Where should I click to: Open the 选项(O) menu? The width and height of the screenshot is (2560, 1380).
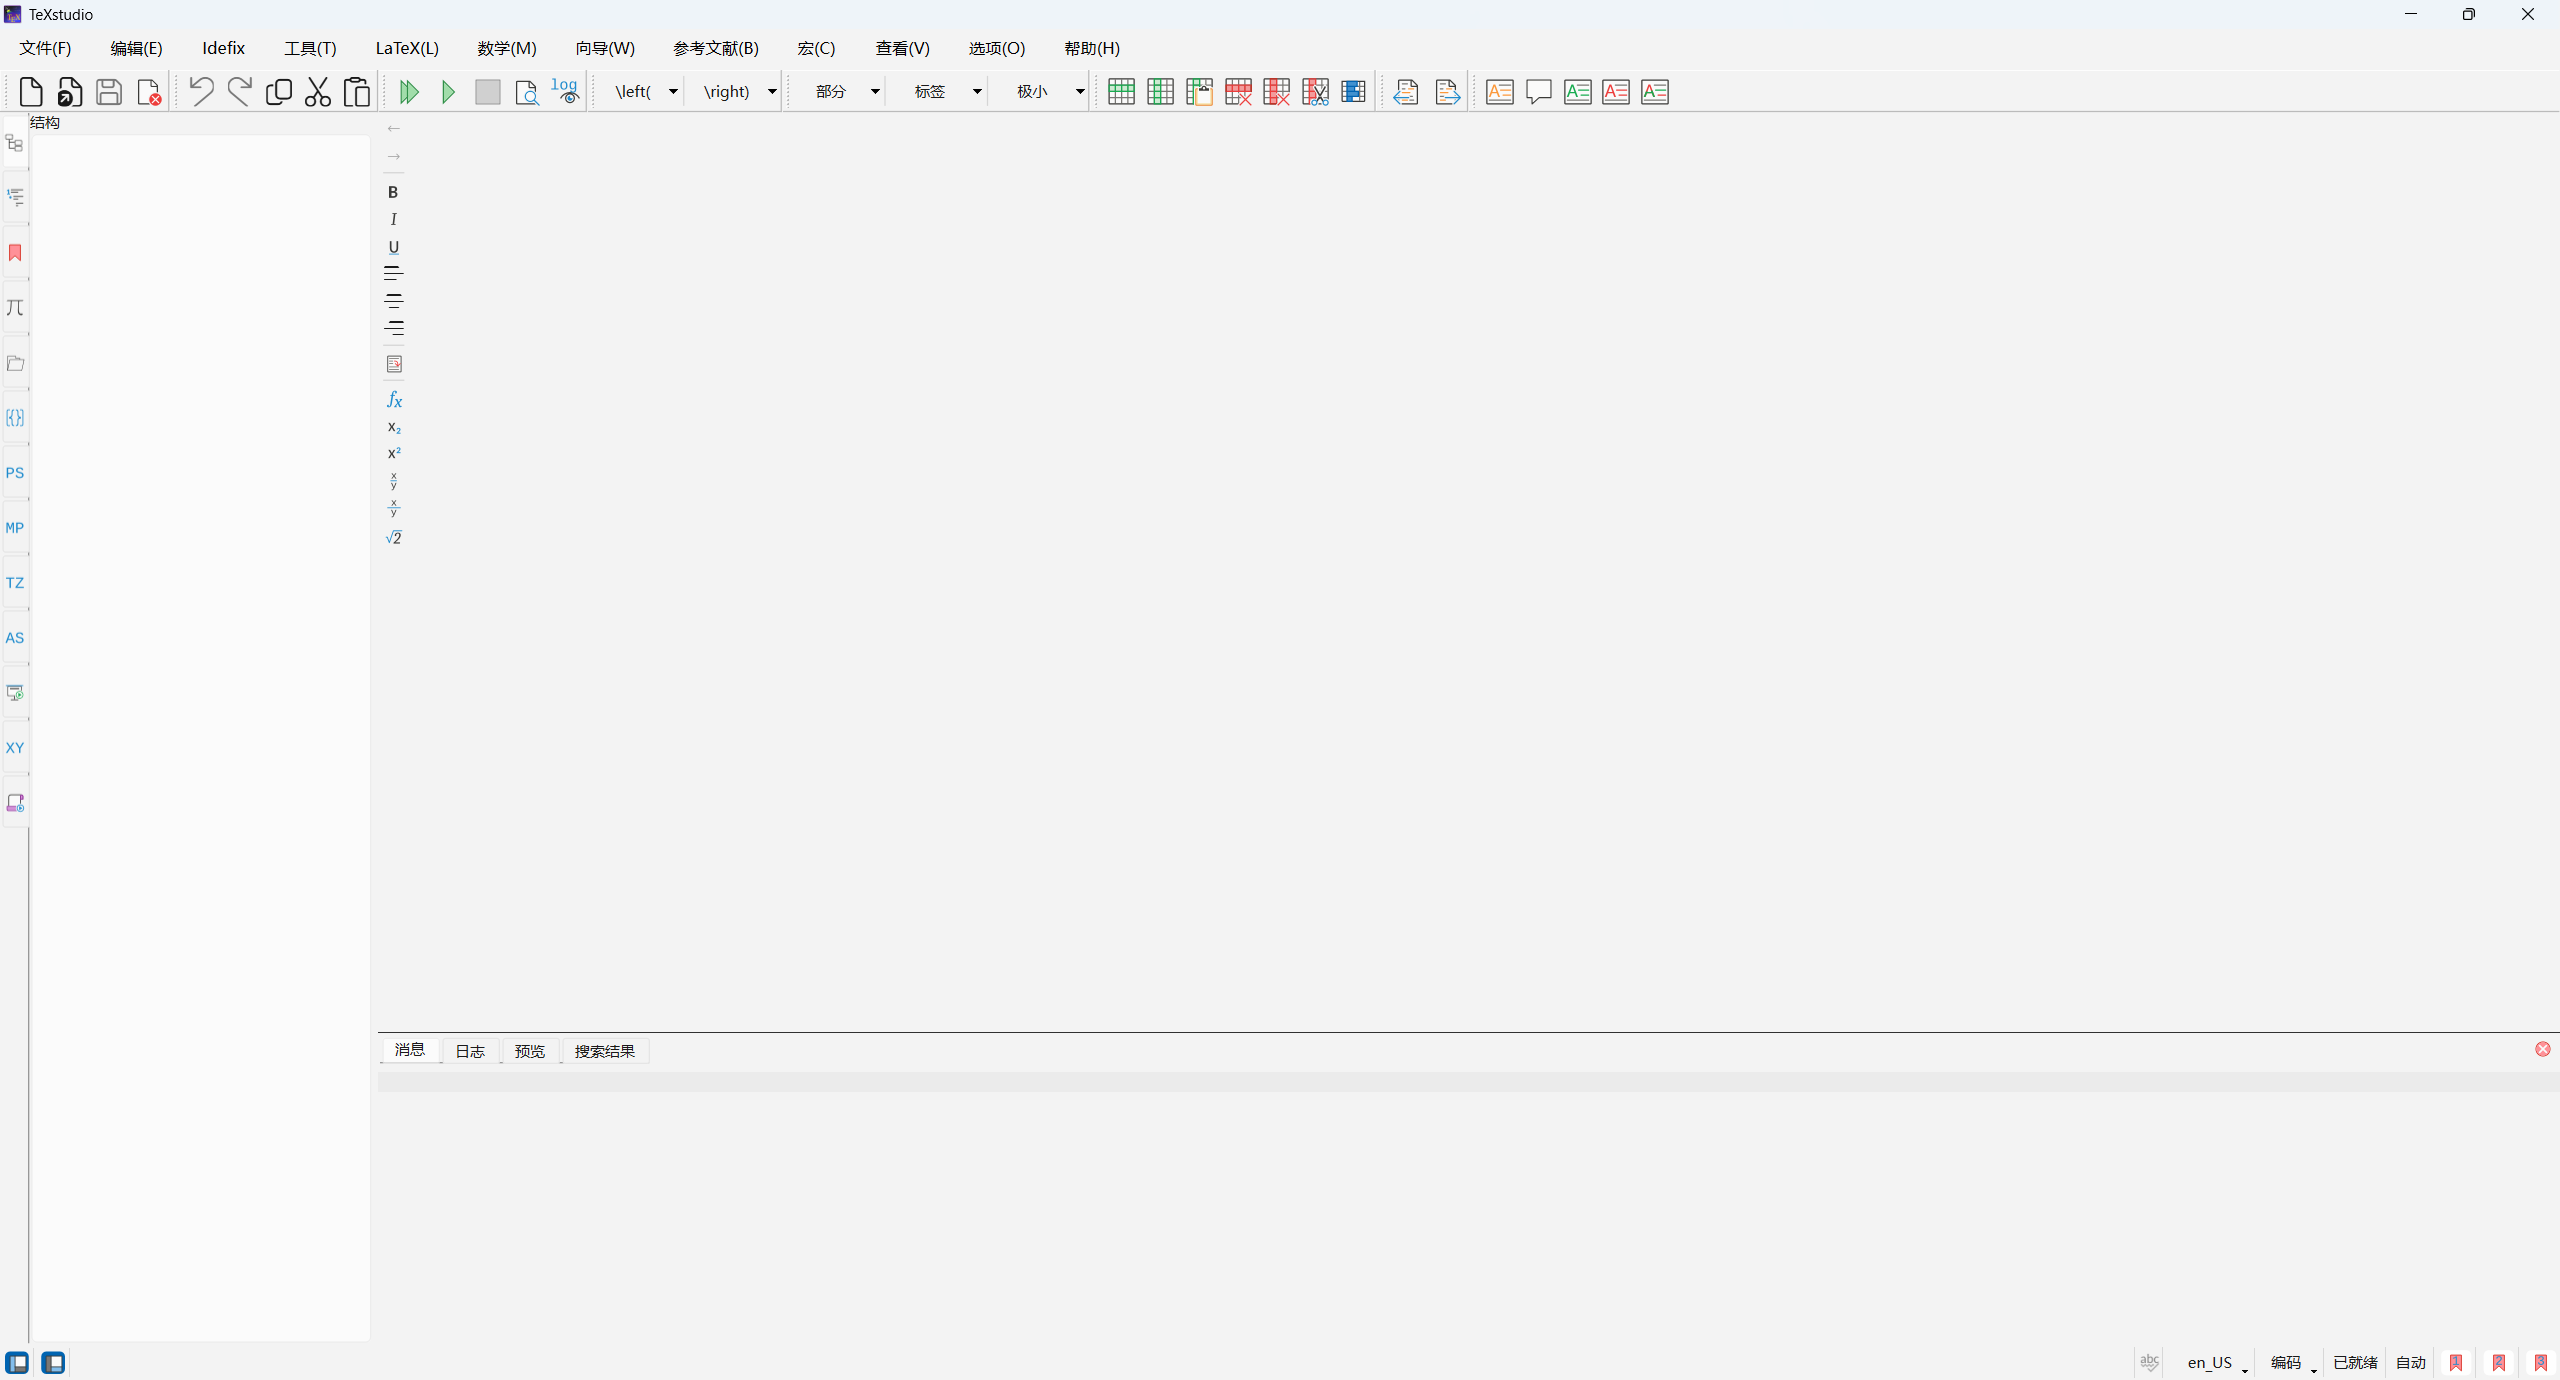(997, 48)
